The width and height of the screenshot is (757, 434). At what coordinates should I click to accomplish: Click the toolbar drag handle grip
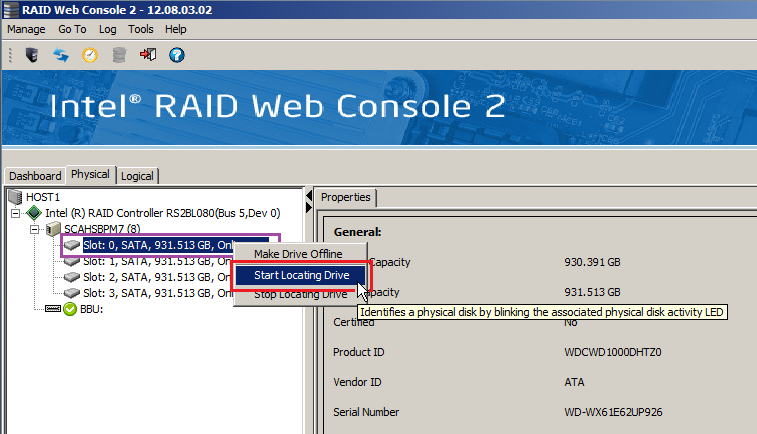10,55
